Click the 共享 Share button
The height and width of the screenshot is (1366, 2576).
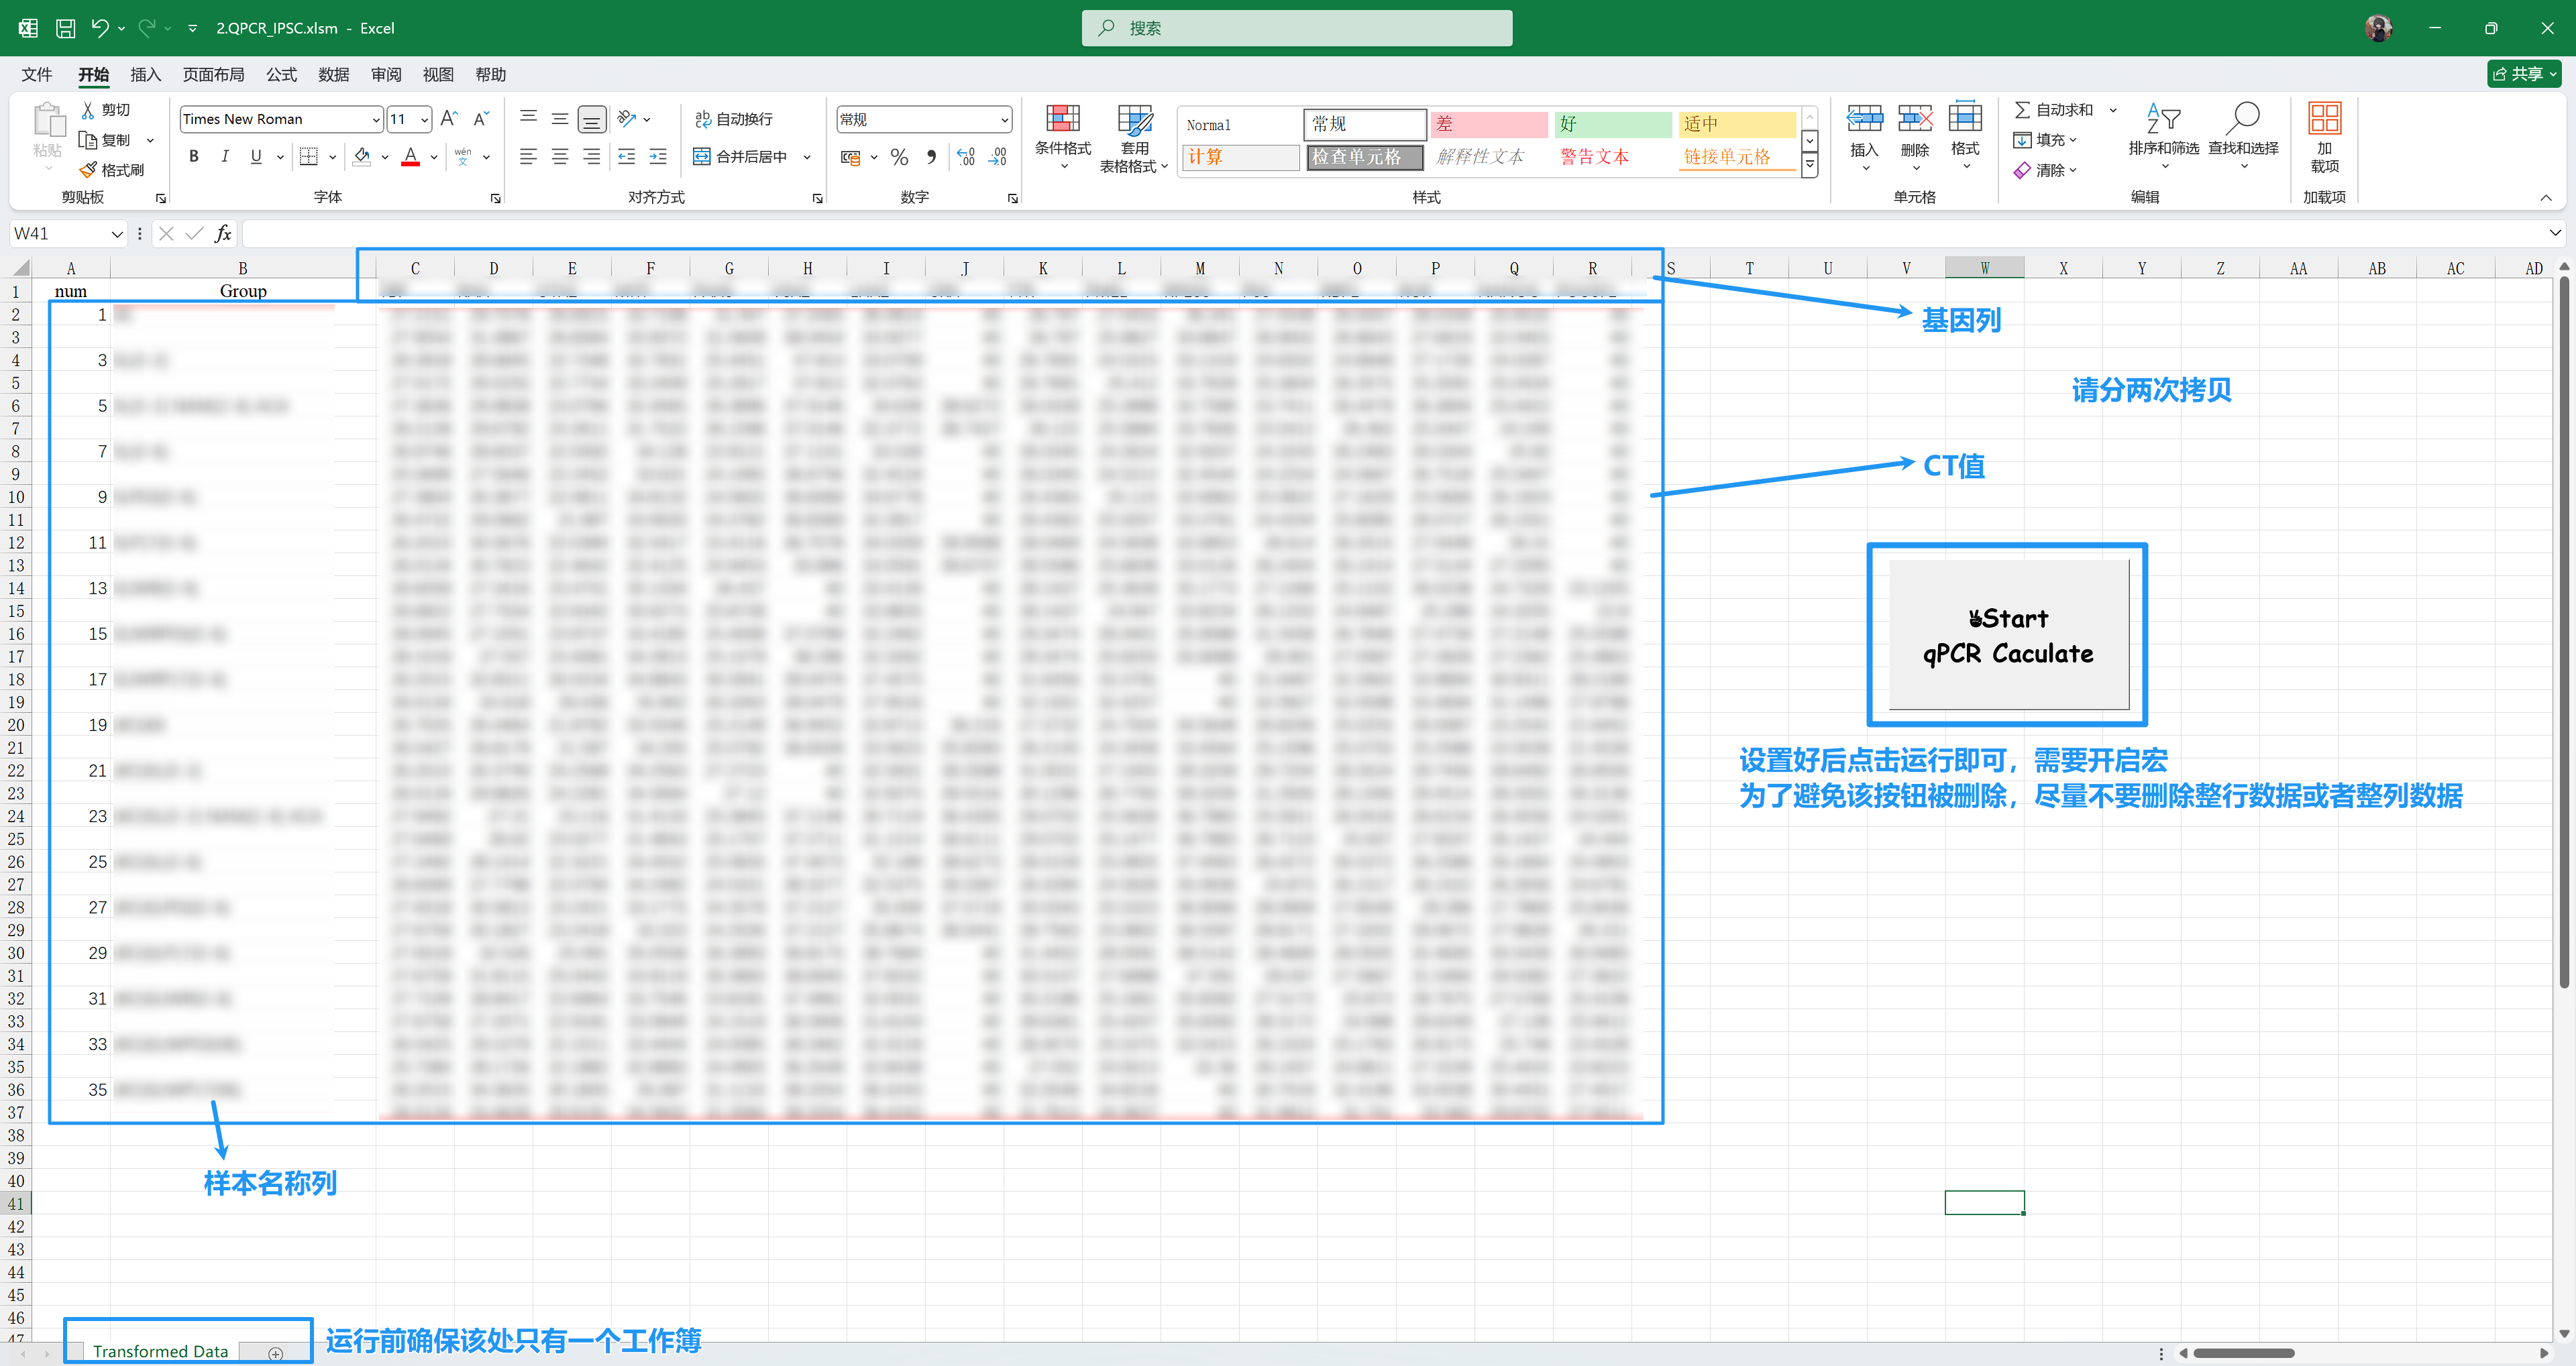[2524, 74]
